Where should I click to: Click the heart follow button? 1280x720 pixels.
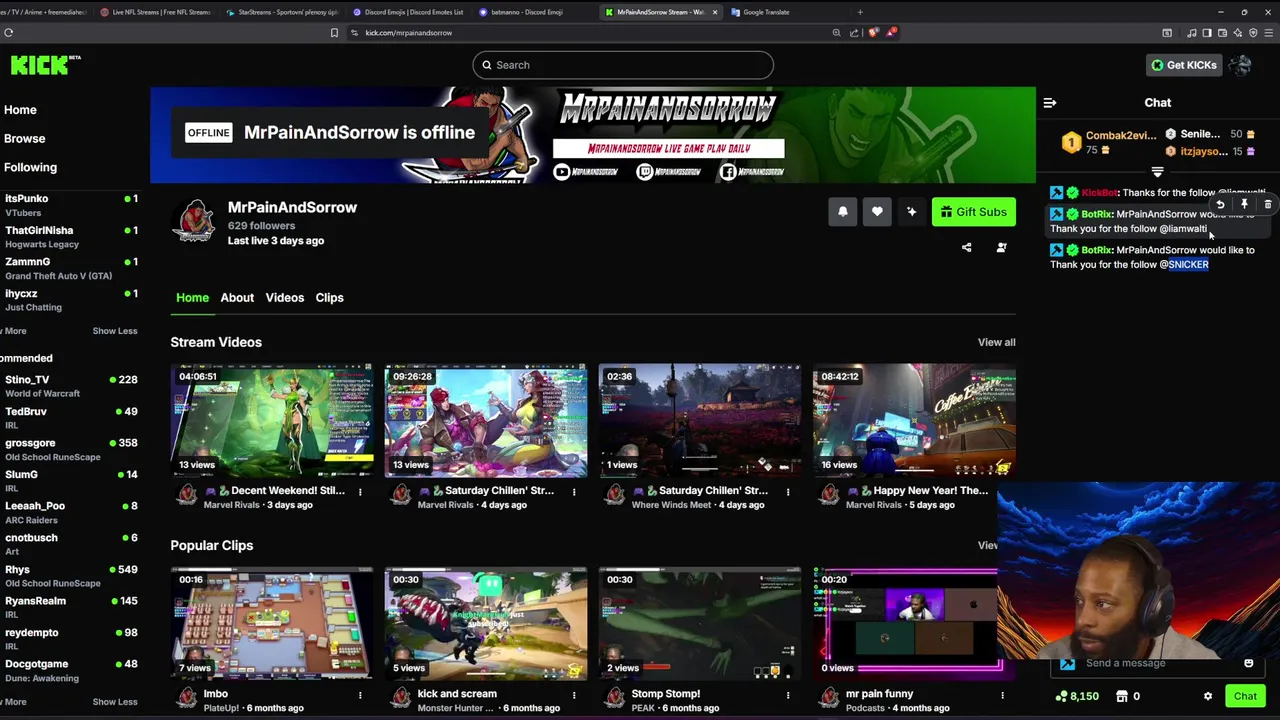(877, 212)
